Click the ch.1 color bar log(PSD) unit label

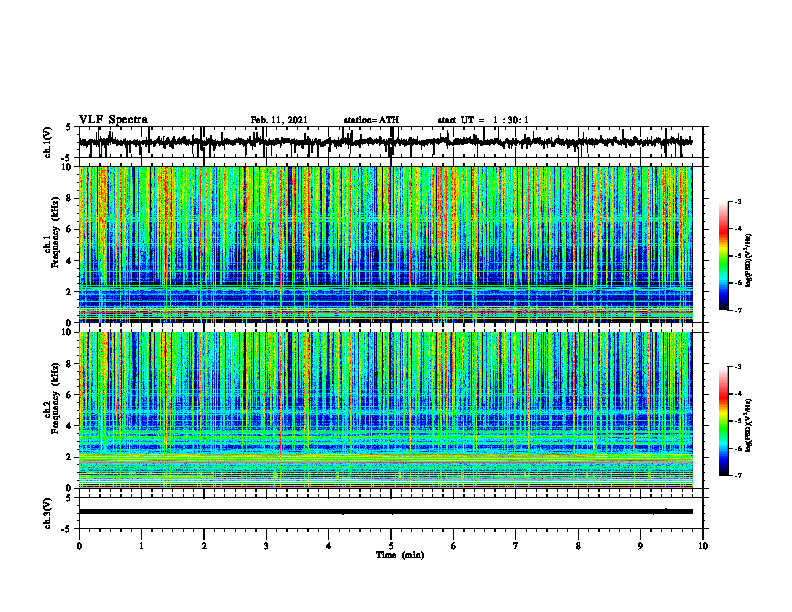[749, 261]
